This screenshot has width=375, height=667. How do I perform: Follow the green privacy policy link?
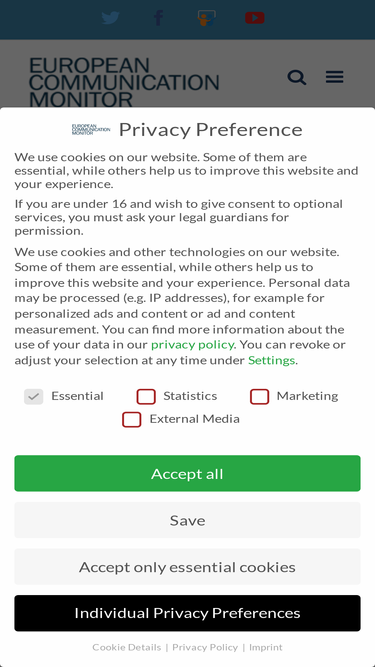[192, 345]
